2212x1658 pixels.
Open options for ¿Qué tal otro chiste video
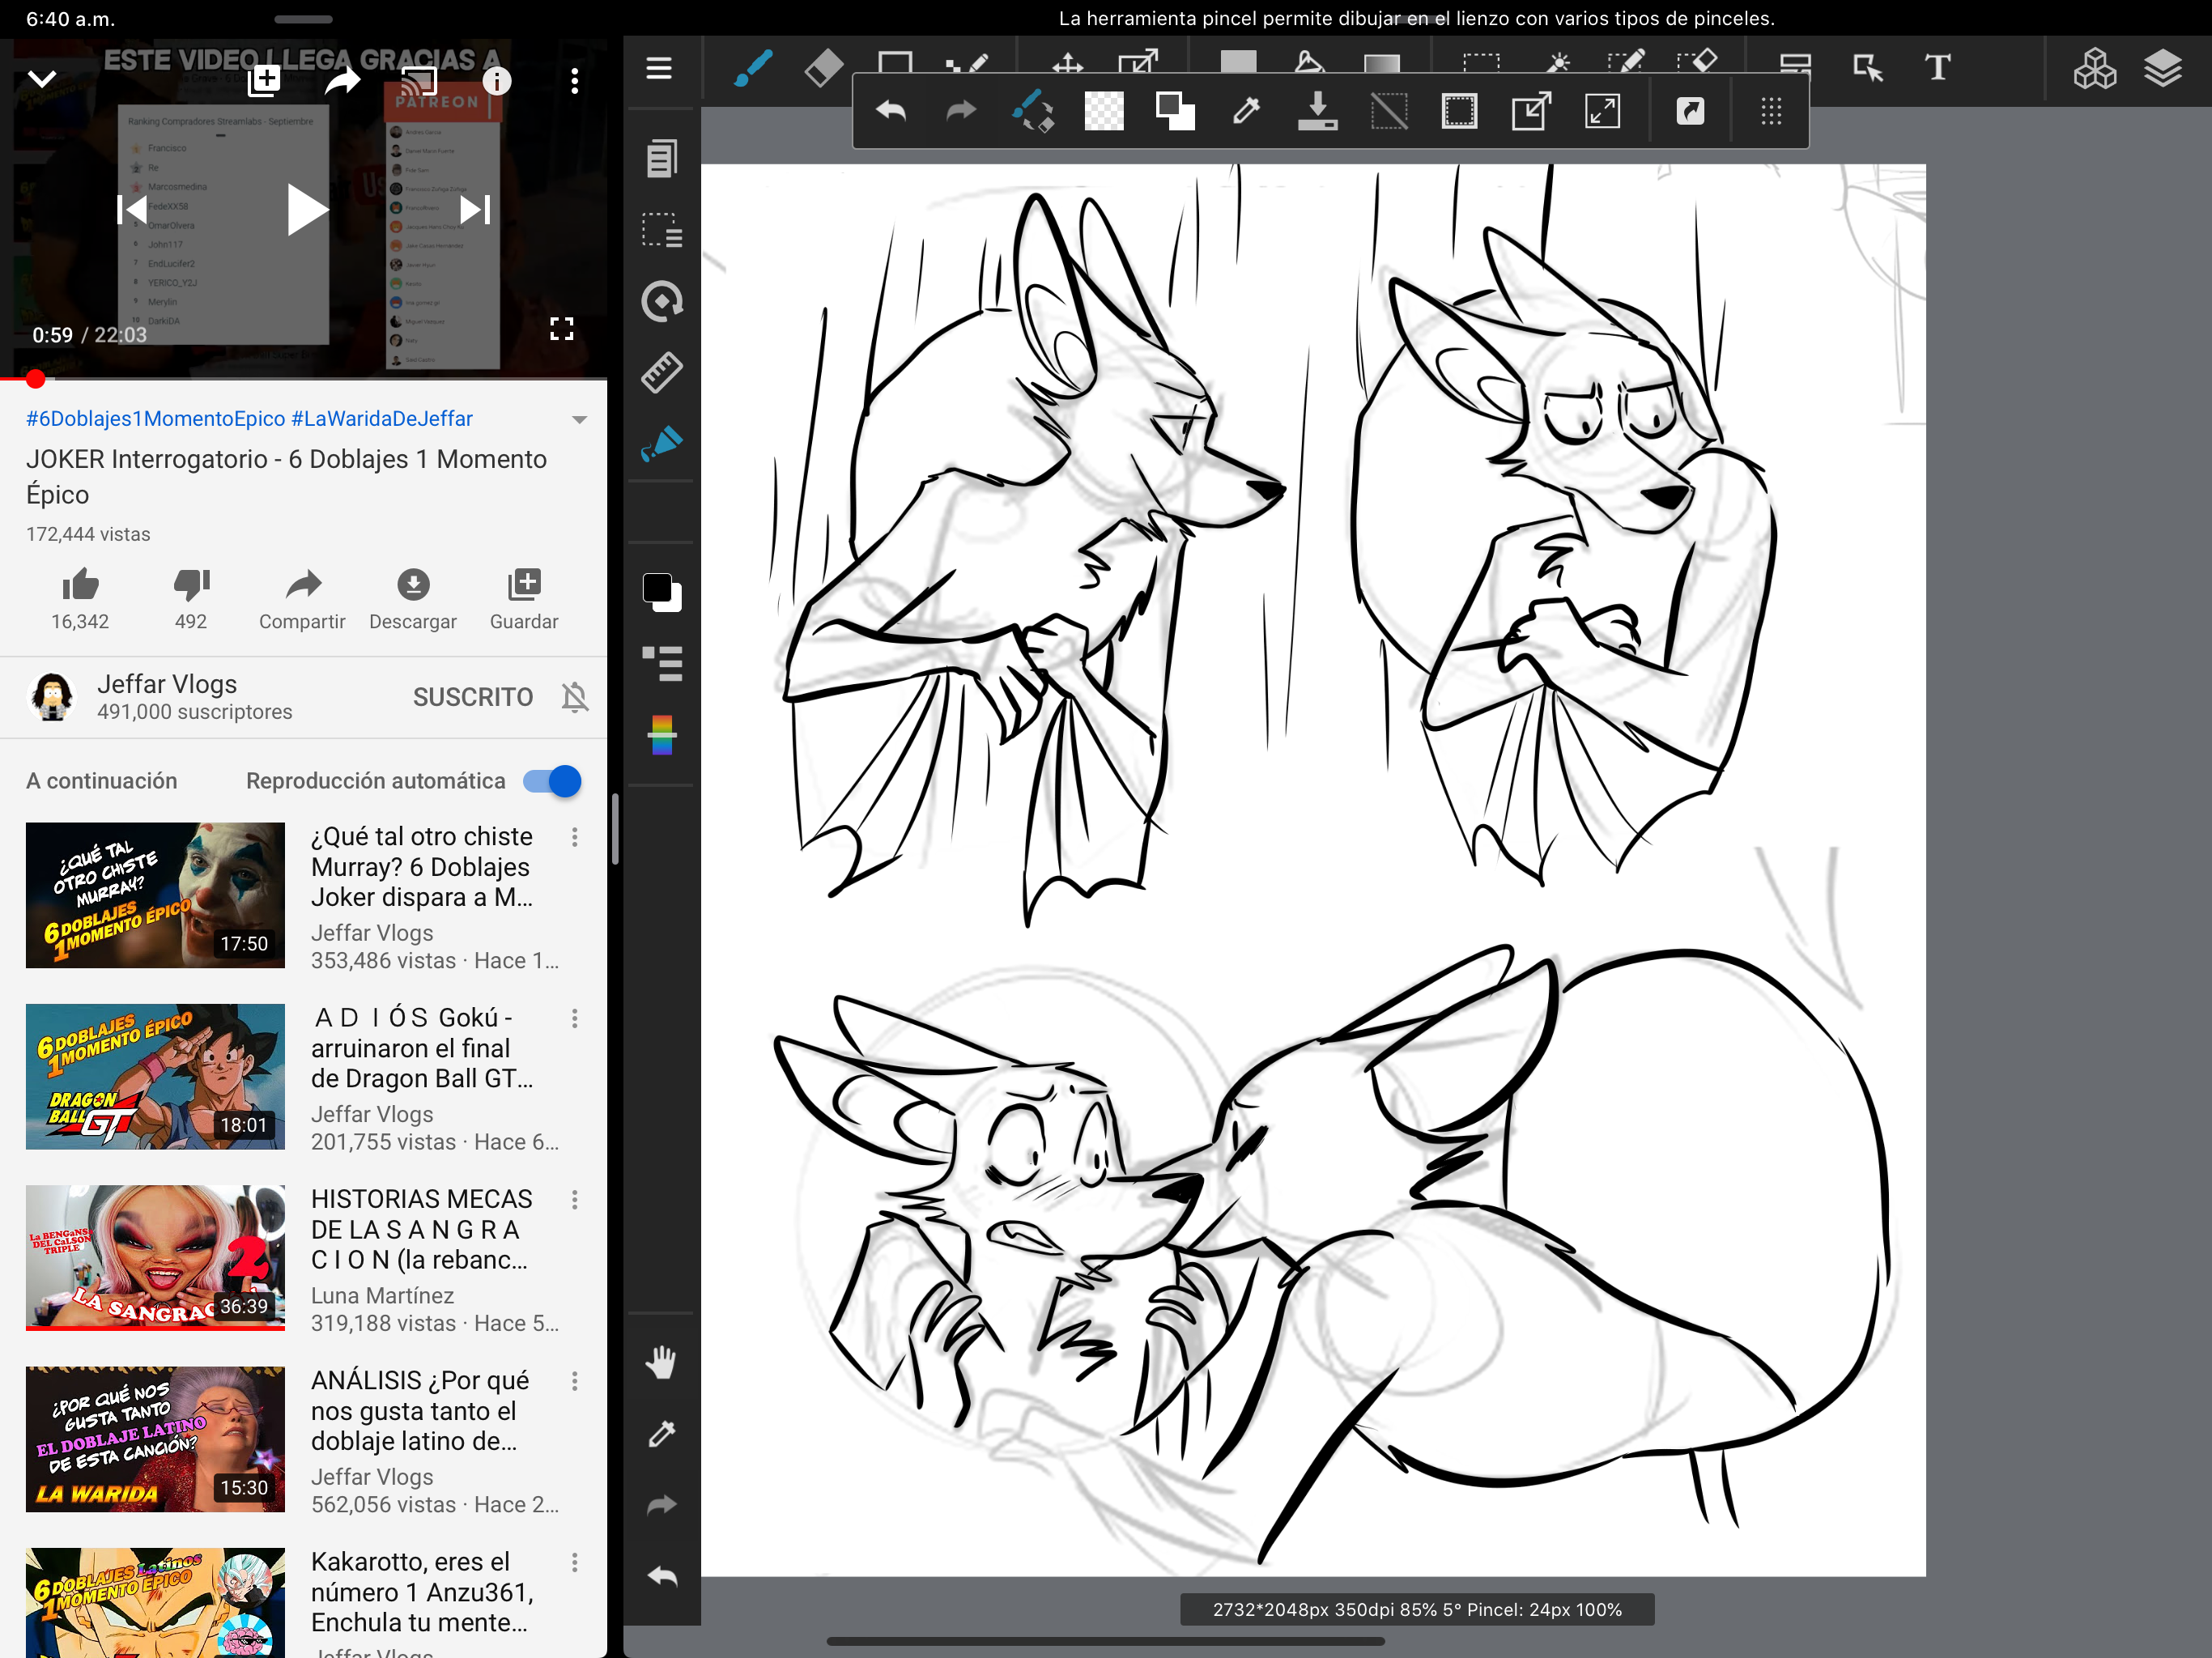pyautogui.click(x=575, y=837)
